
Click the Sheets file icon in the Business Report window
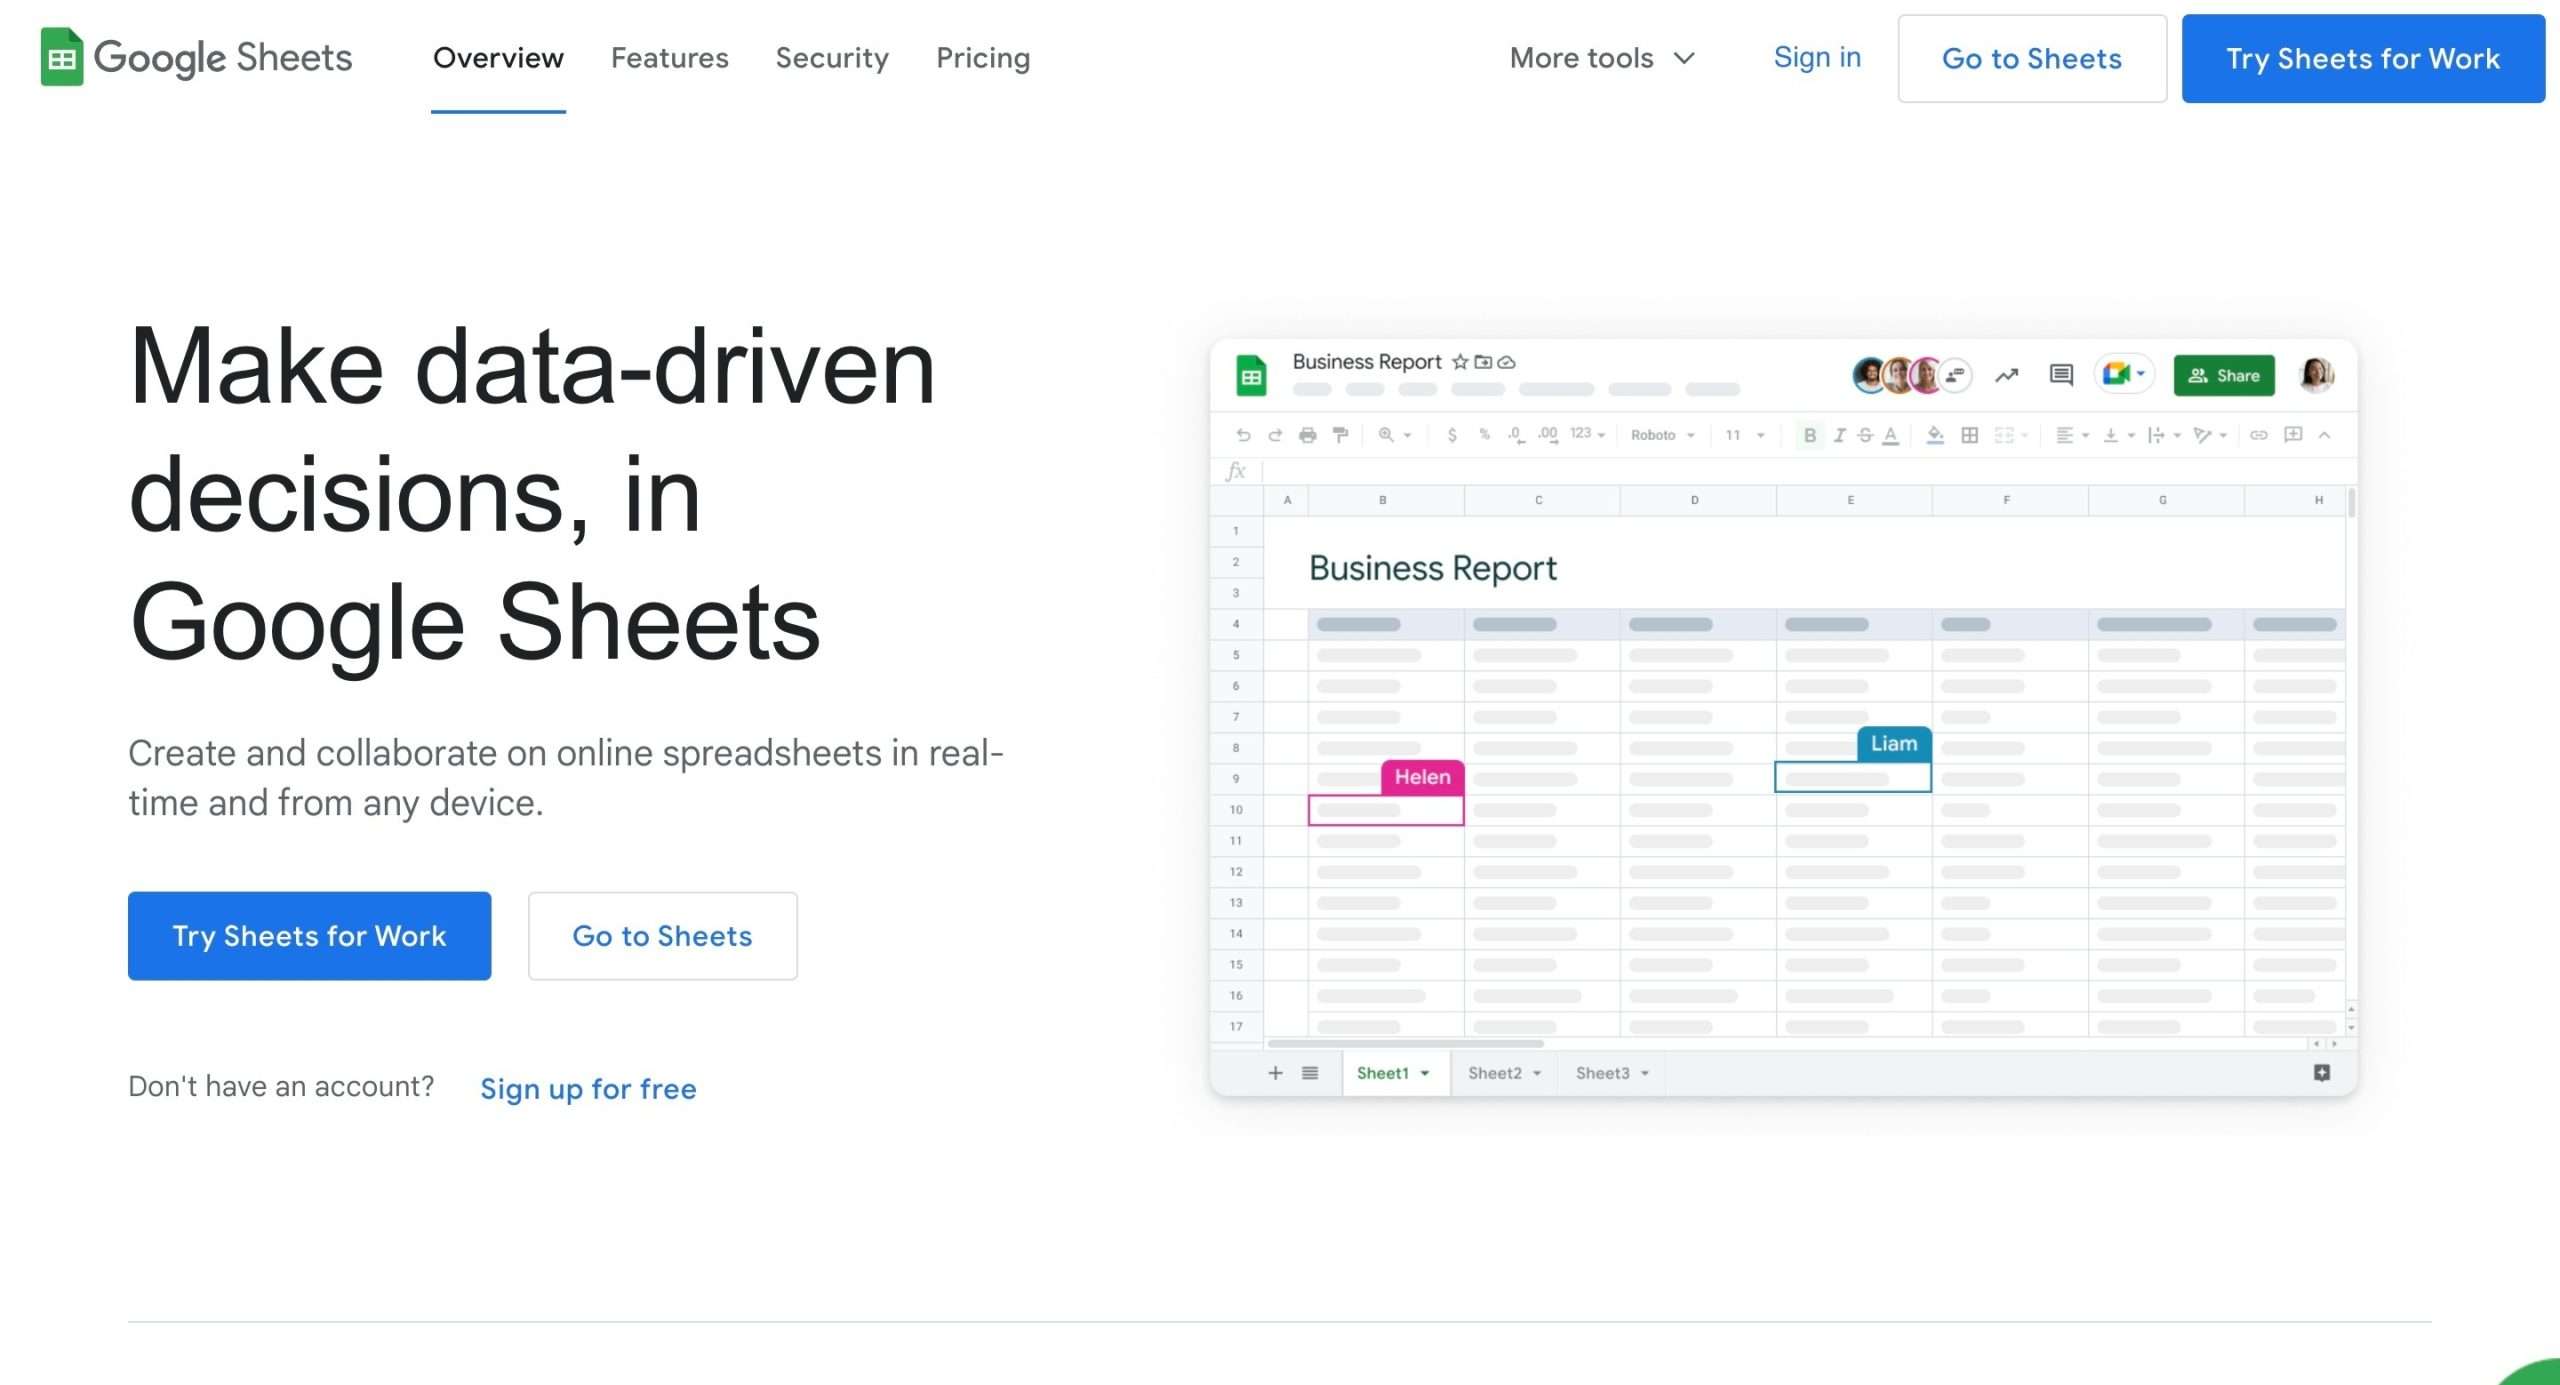coord(1251,376)
